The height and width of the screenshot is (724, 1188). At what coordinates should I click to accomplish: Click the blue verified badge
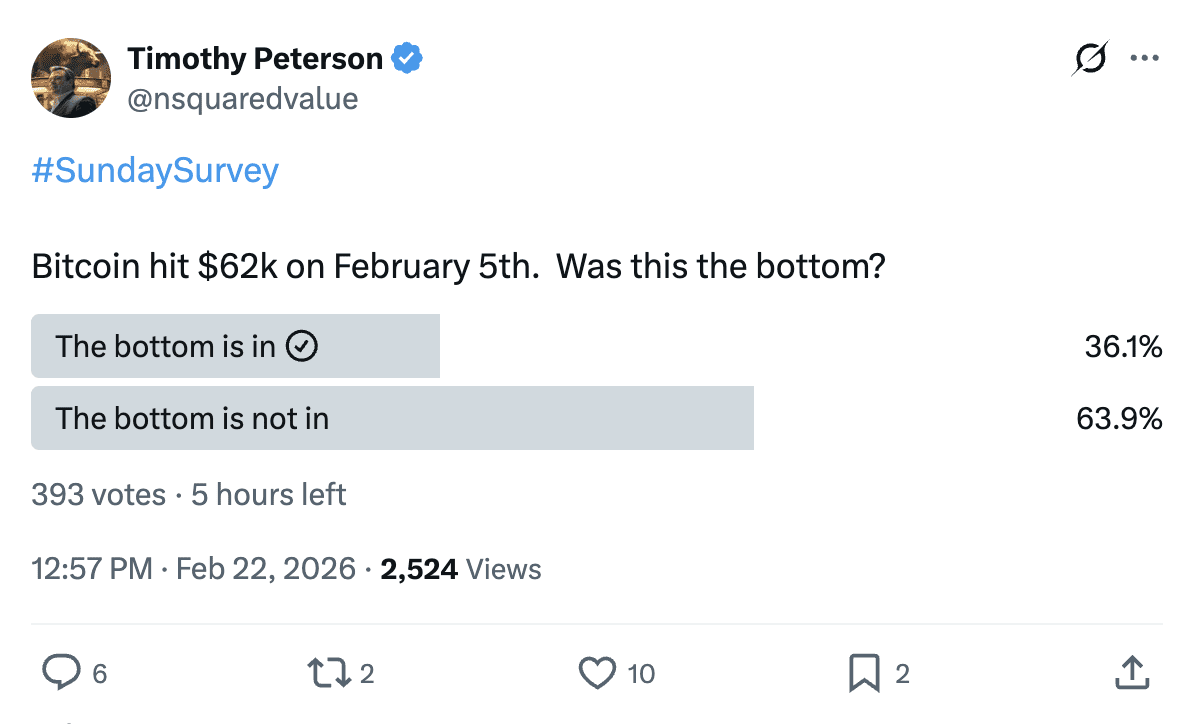coord(406,59)
